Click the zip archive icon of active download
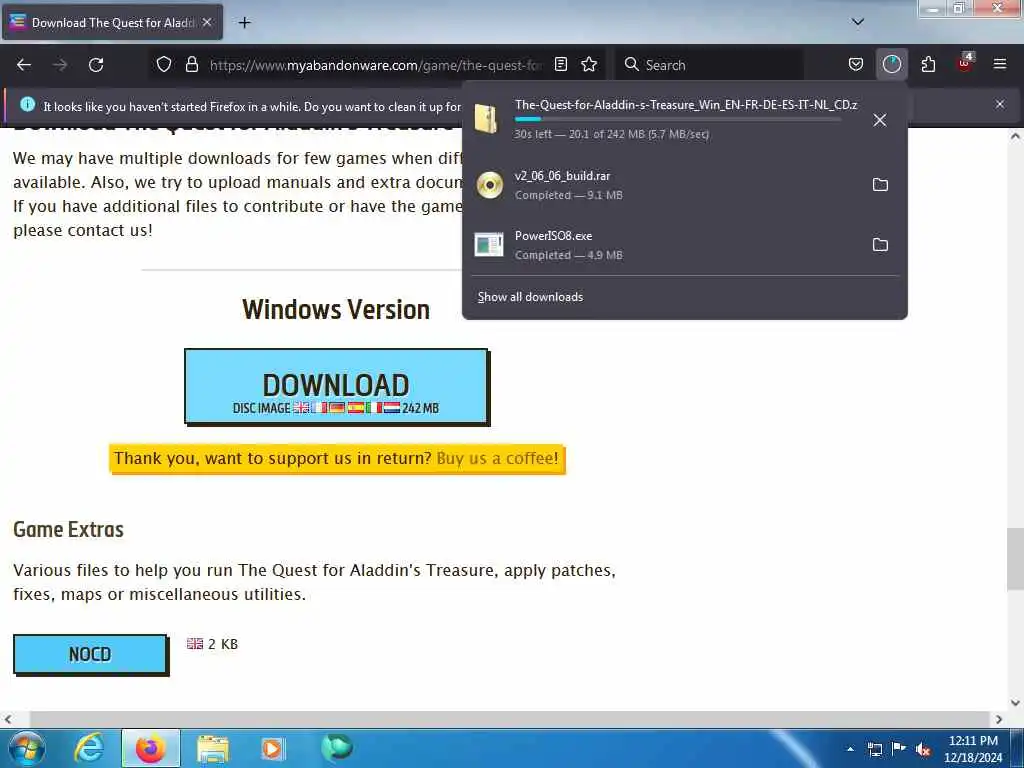 [x=487, y=119]
